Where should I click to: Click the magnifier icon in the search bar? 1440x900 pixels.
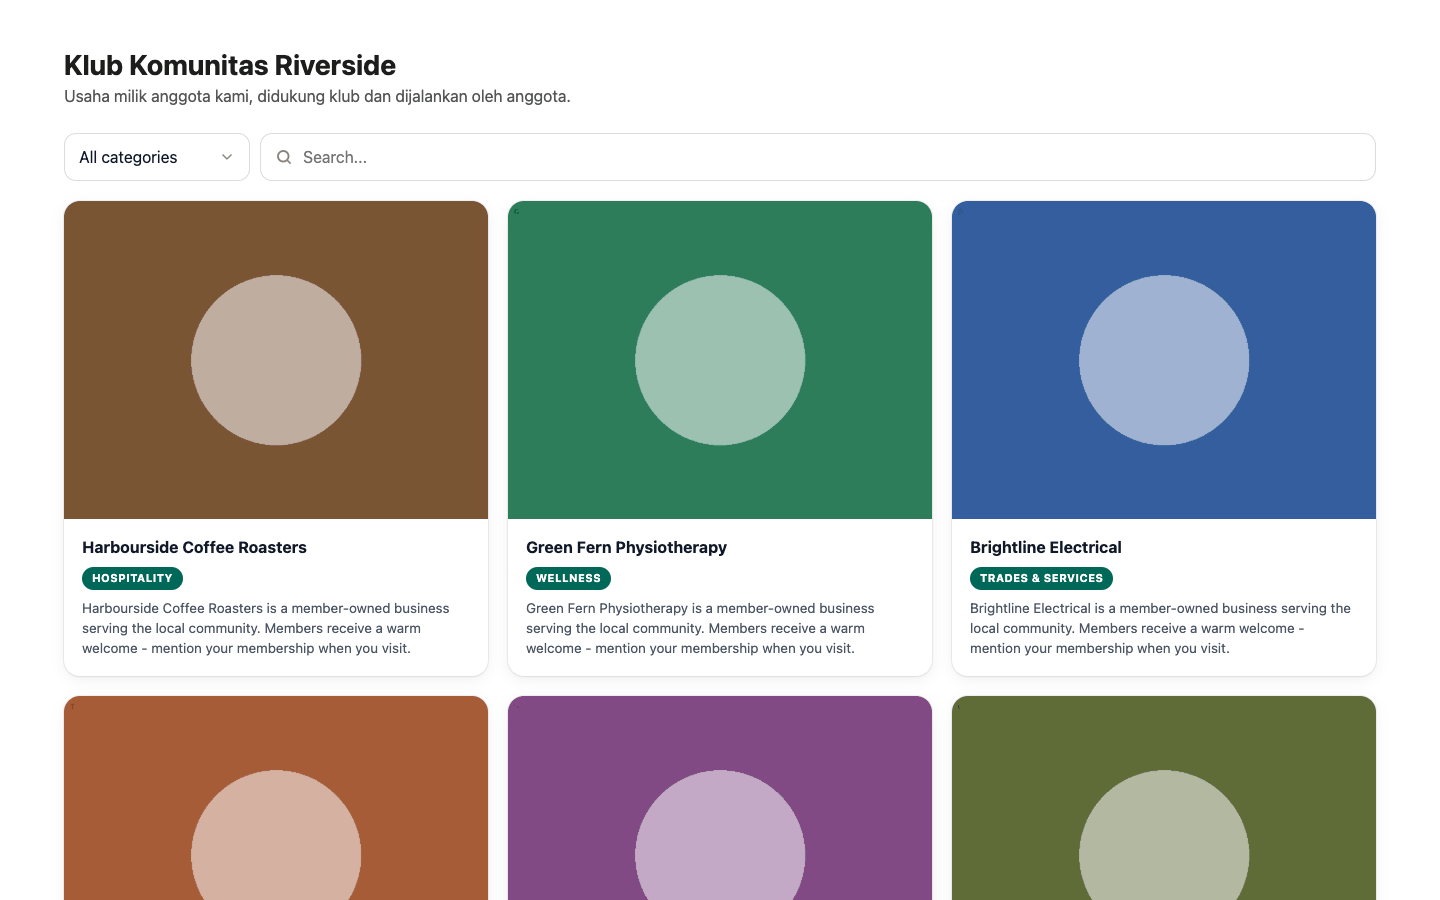click(x=284, y=157)
